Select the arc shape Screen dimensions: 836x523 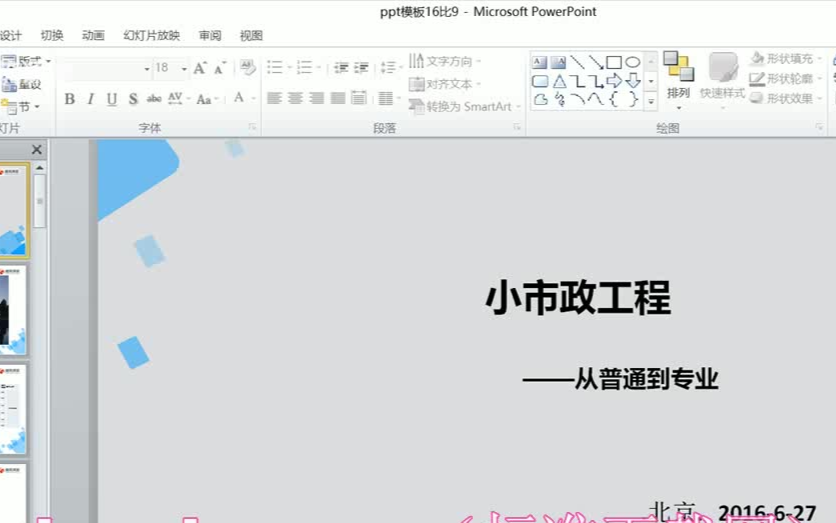(577, 99)
